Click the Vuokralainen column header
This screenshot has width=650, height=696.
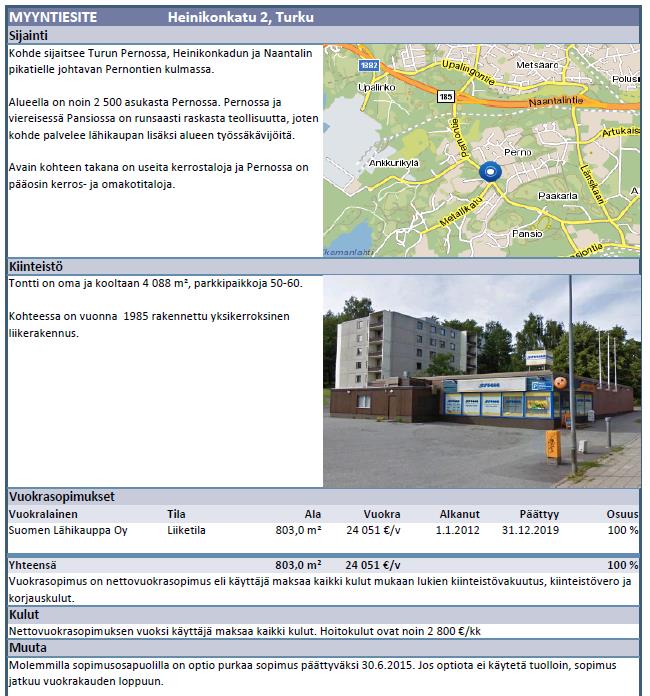point(43,514)
